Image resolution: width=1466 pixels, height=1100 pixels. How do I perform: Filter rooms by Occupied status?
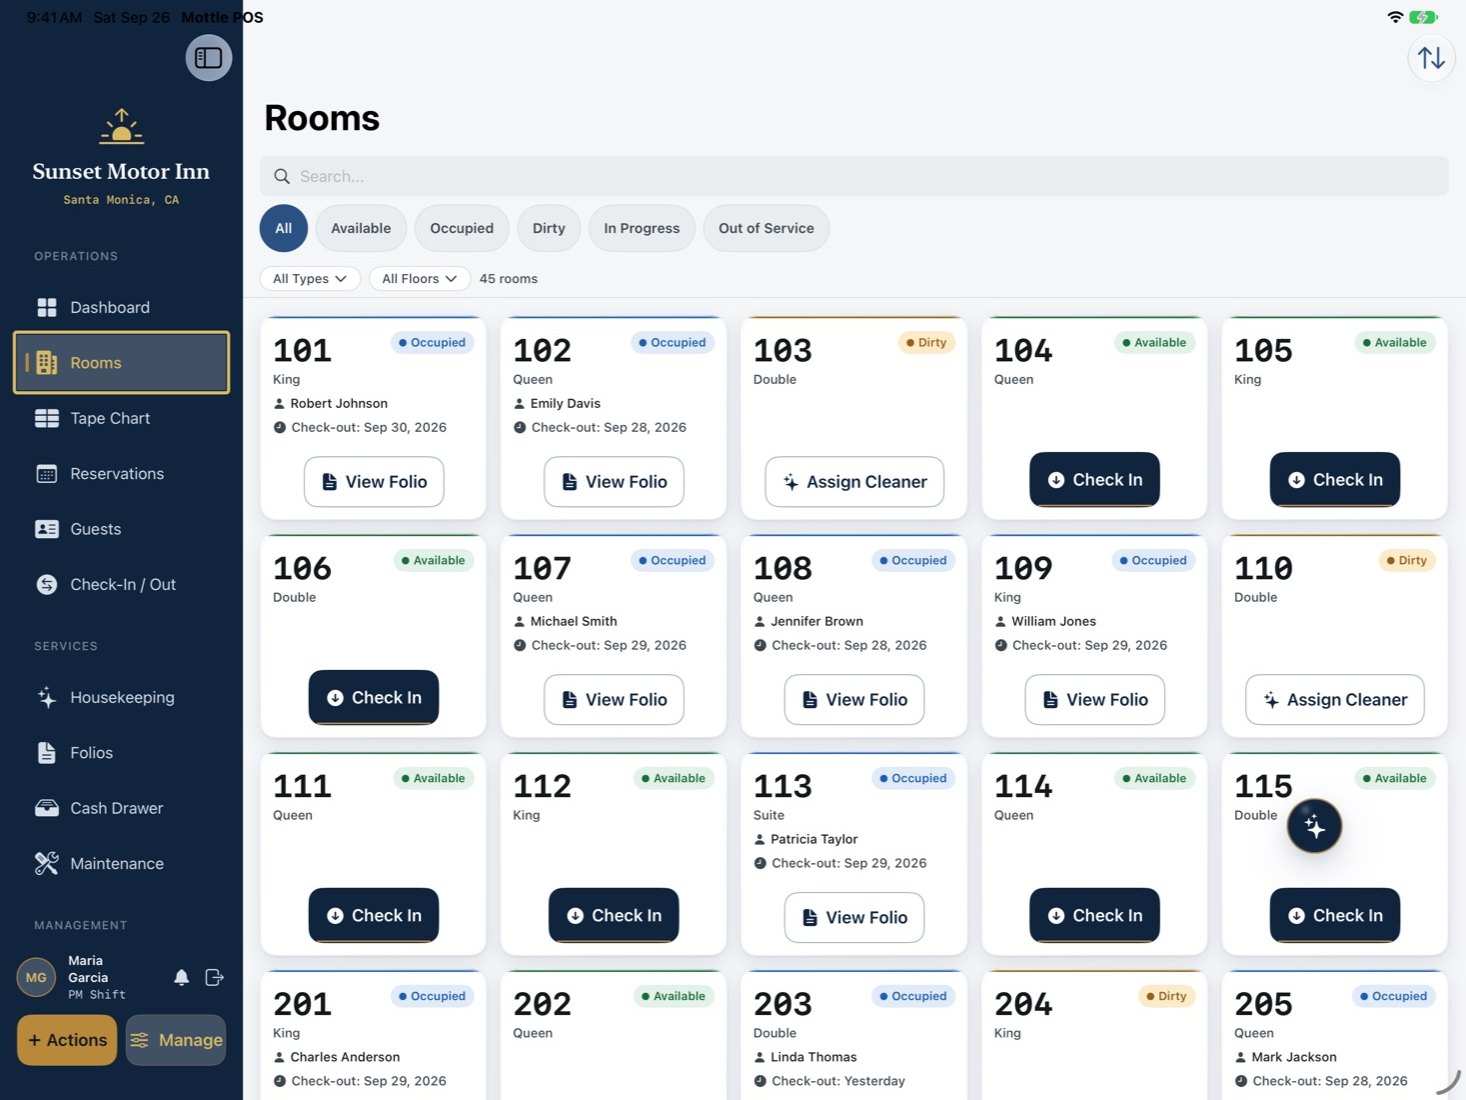click(462, 228)
